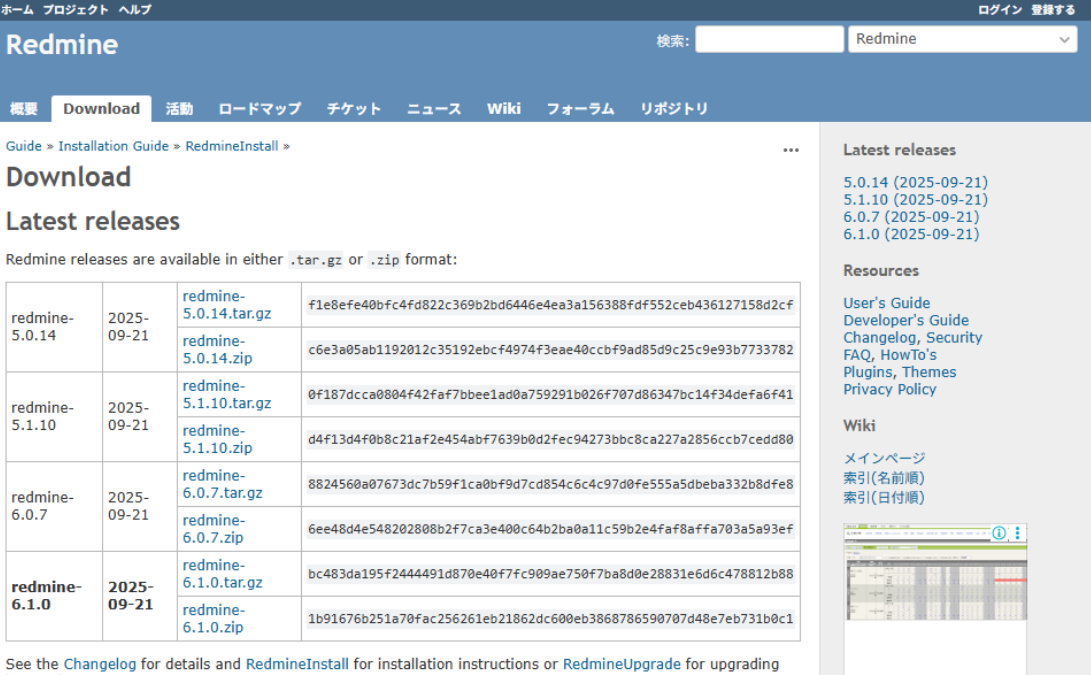The width and height of the screenshot is (1091, 675).
Task: Click 登録する in the top menu
Action: point(1053,9)
